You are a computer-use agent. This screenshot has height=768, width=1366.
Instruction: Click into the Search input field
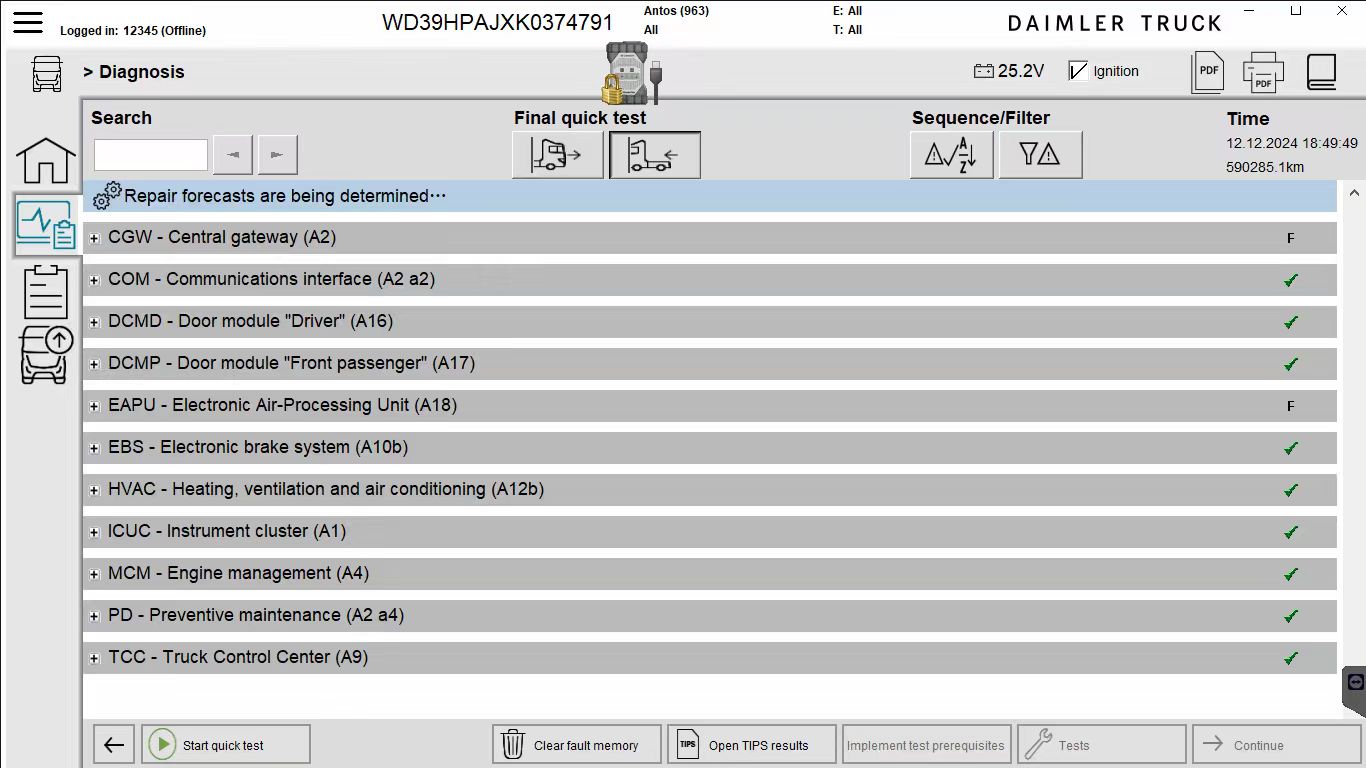coord(151,155)
